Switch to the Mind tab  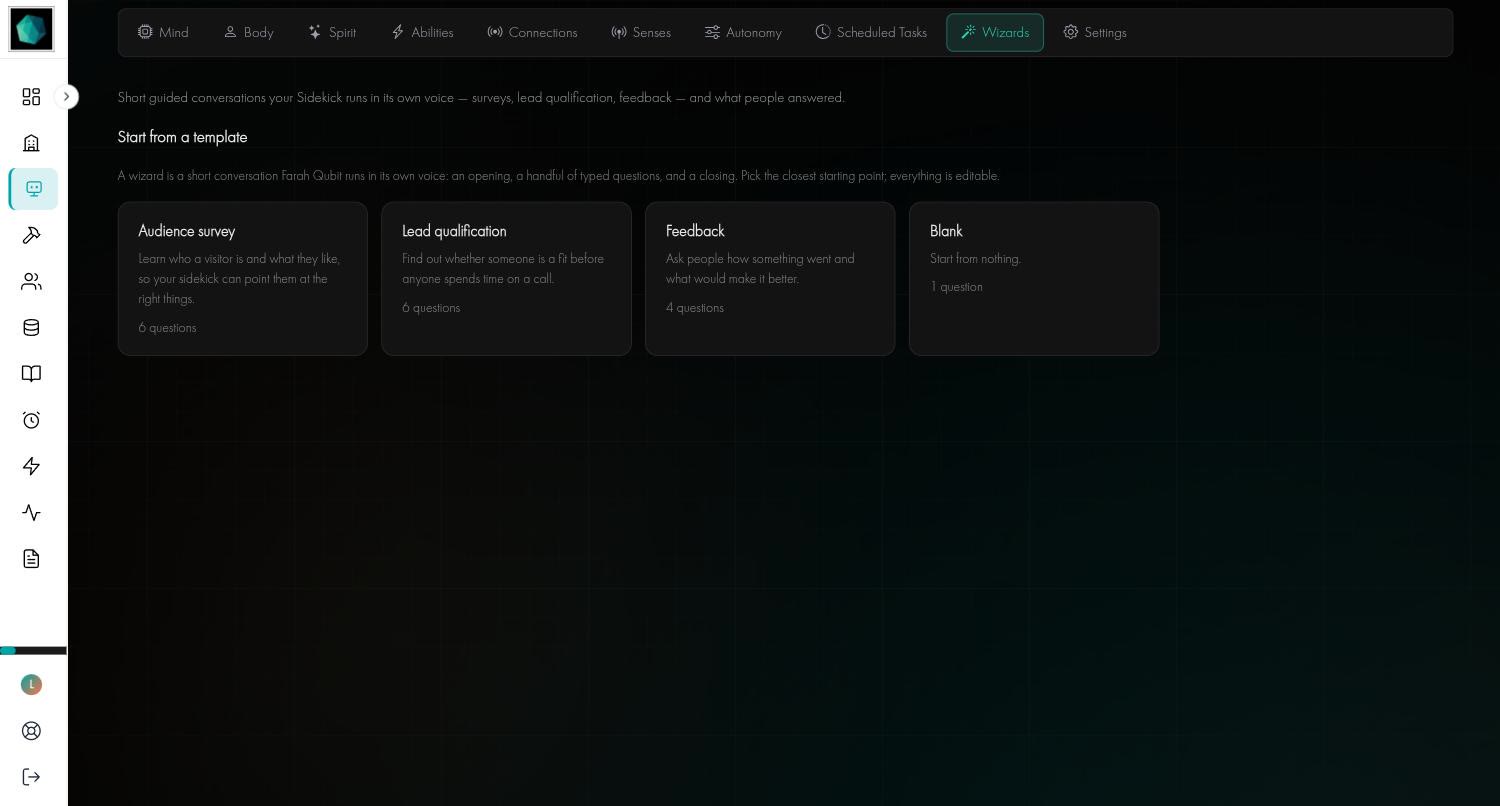163,33
